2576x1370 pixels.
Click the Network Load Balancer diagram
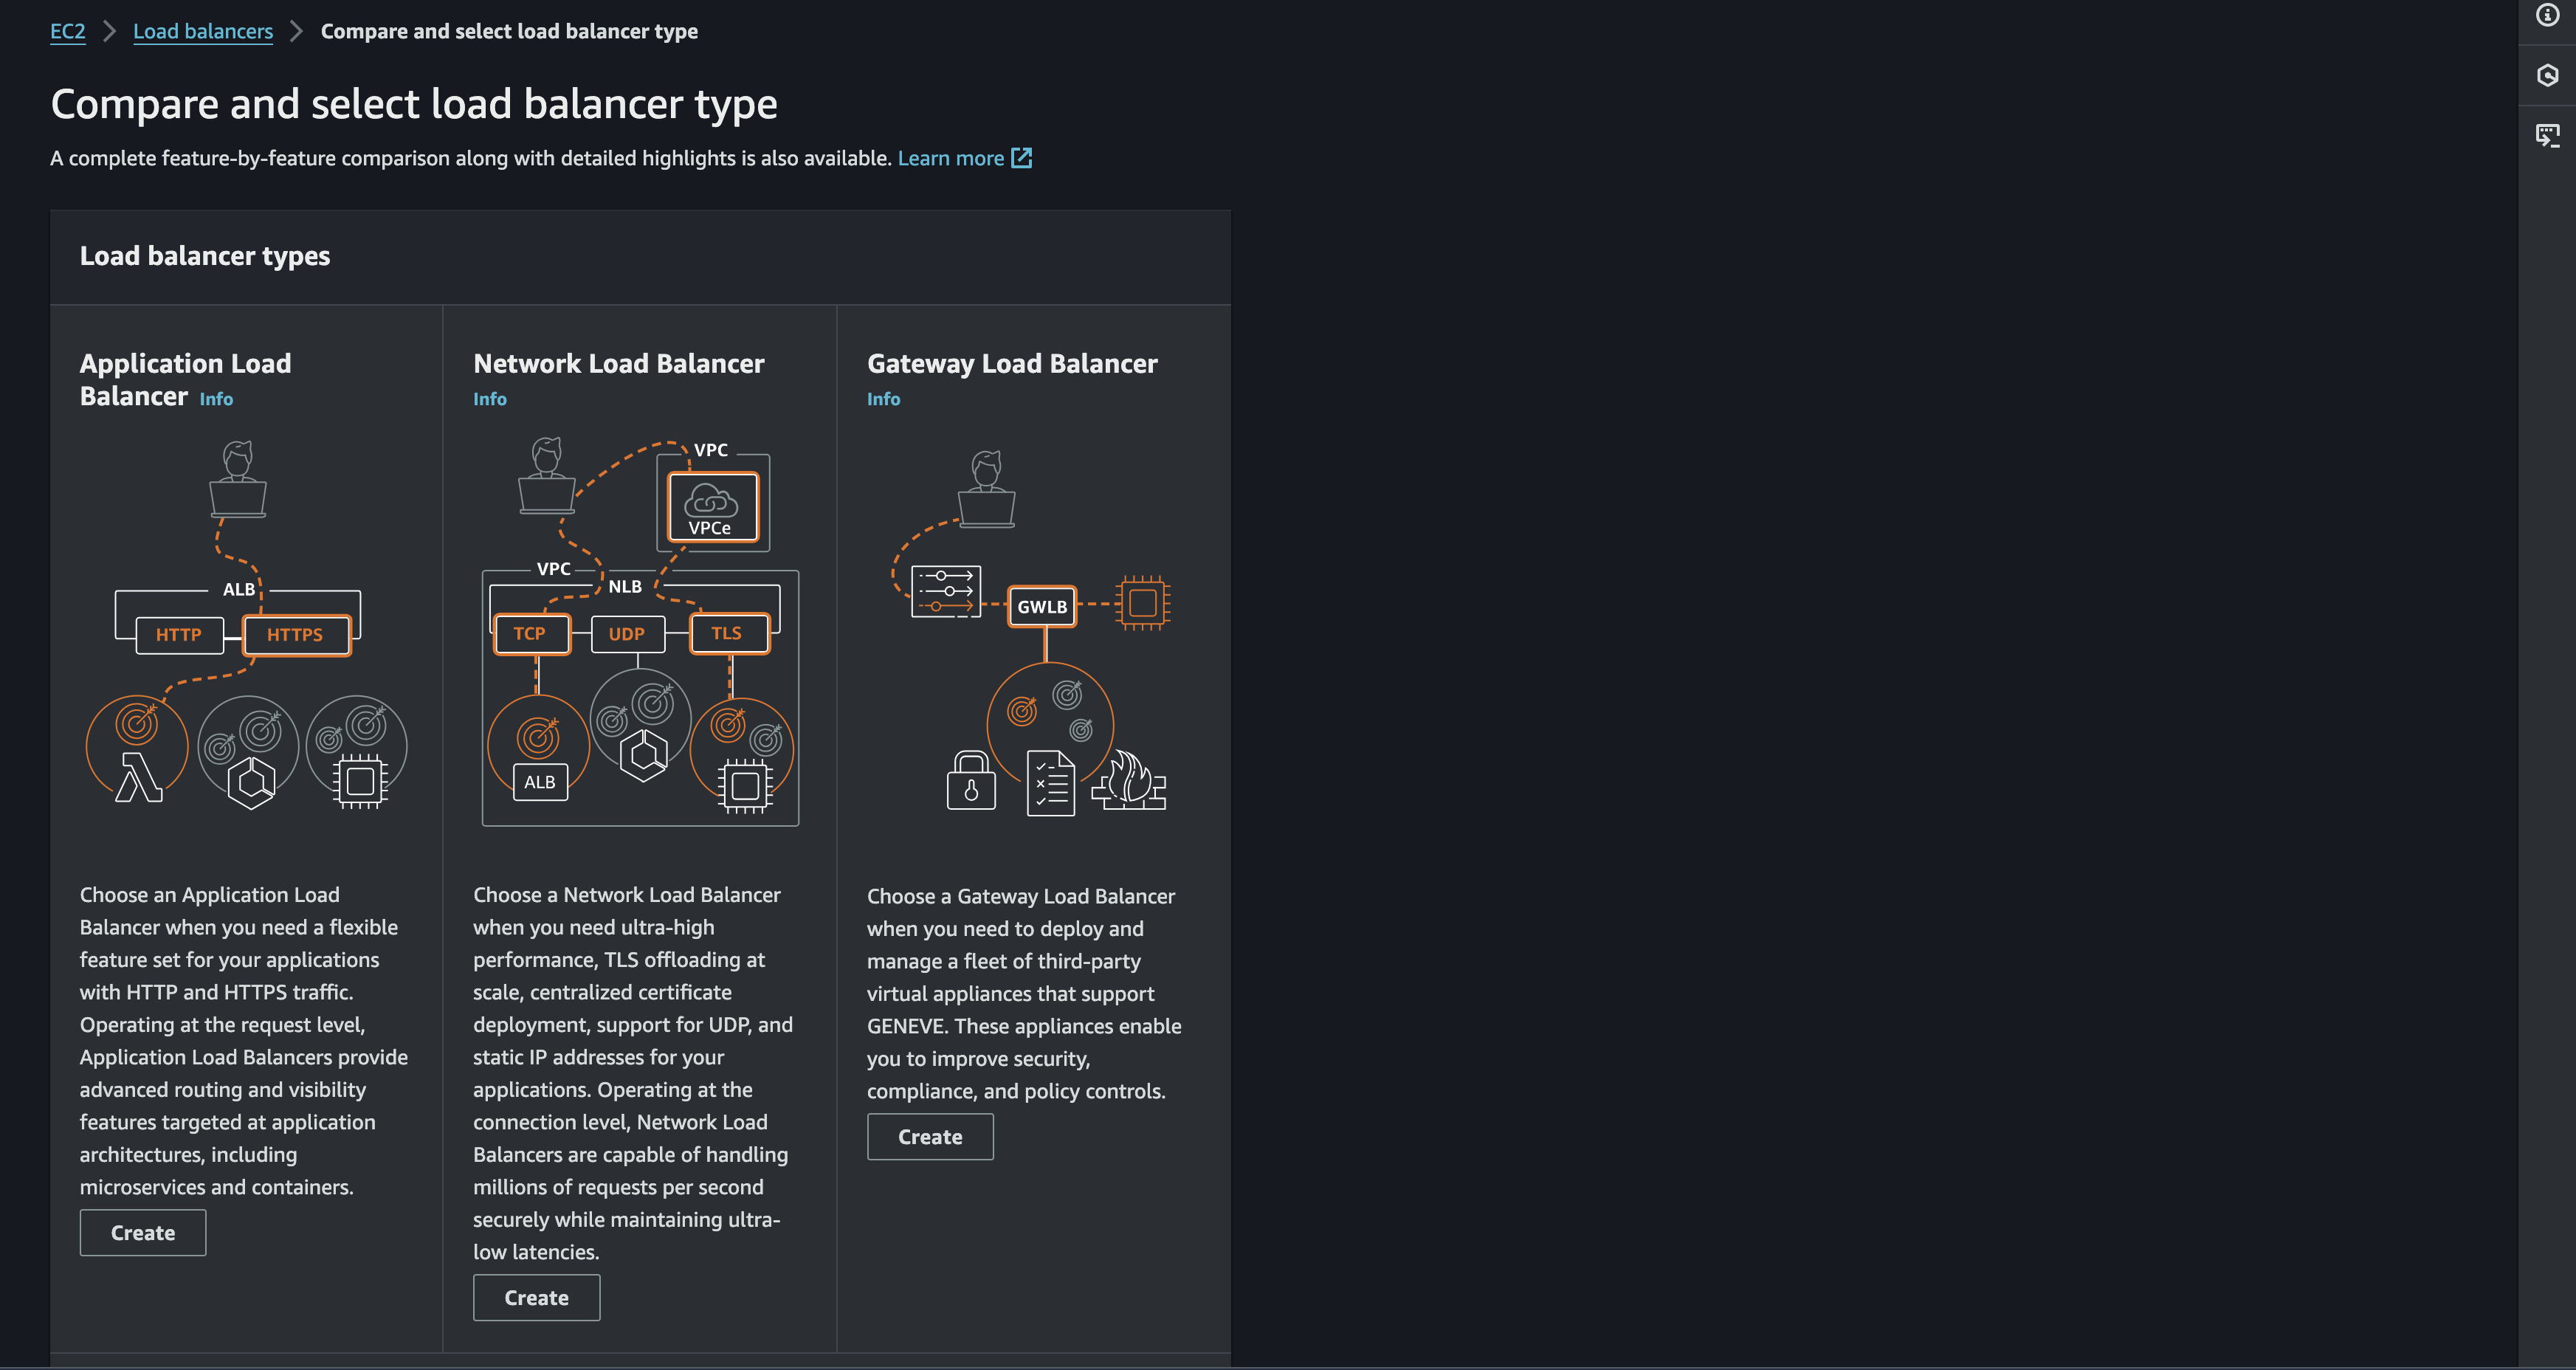click(640, 632)
